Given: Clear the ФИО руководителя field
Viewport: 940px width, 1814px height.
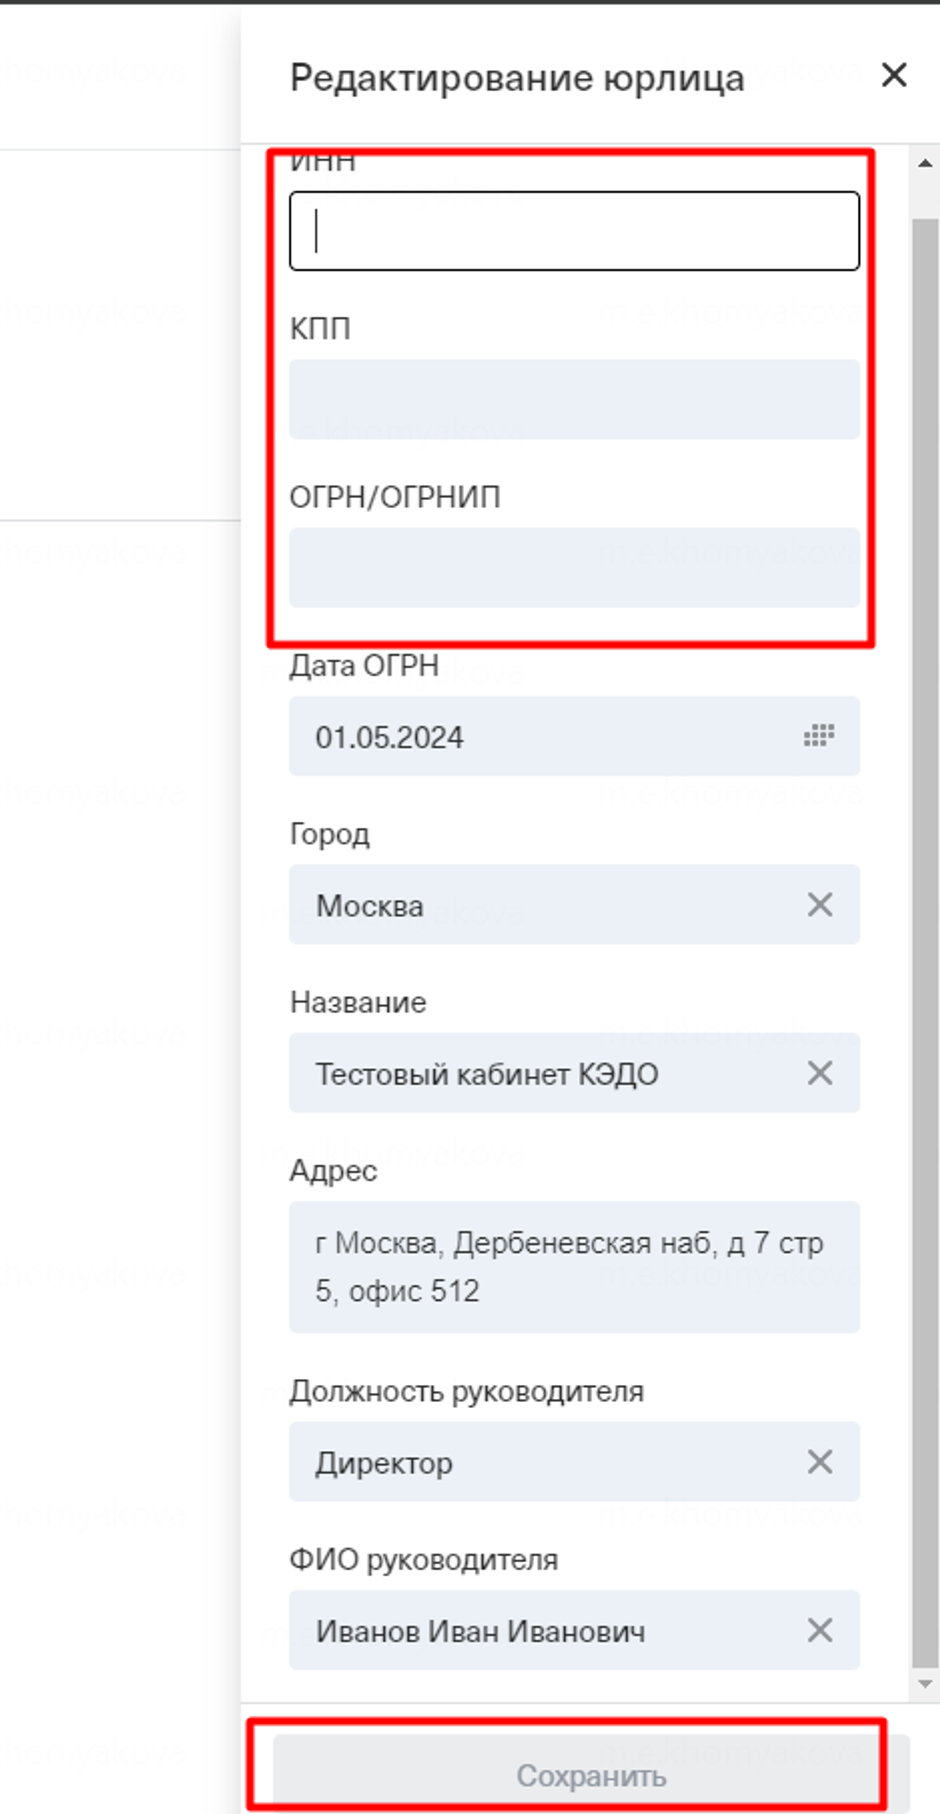Looking at the screenshot, I should [820, 1630].
